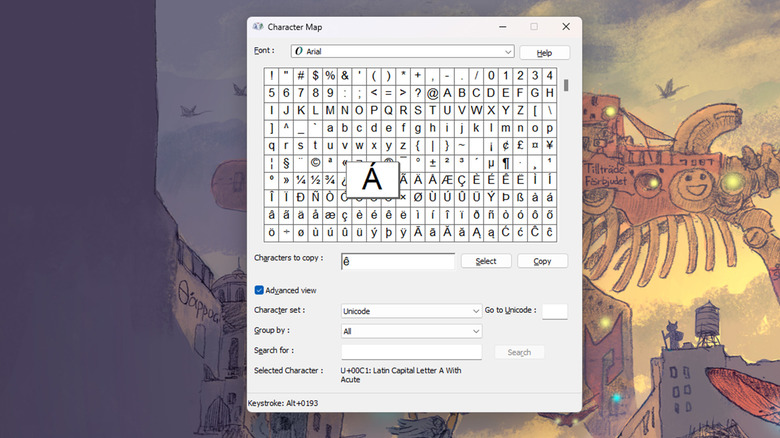Image resolution: width=780 pixels, height=438 pixels.
Task: Choose the uppercase Q character cell
Action: tap(389, 110)
